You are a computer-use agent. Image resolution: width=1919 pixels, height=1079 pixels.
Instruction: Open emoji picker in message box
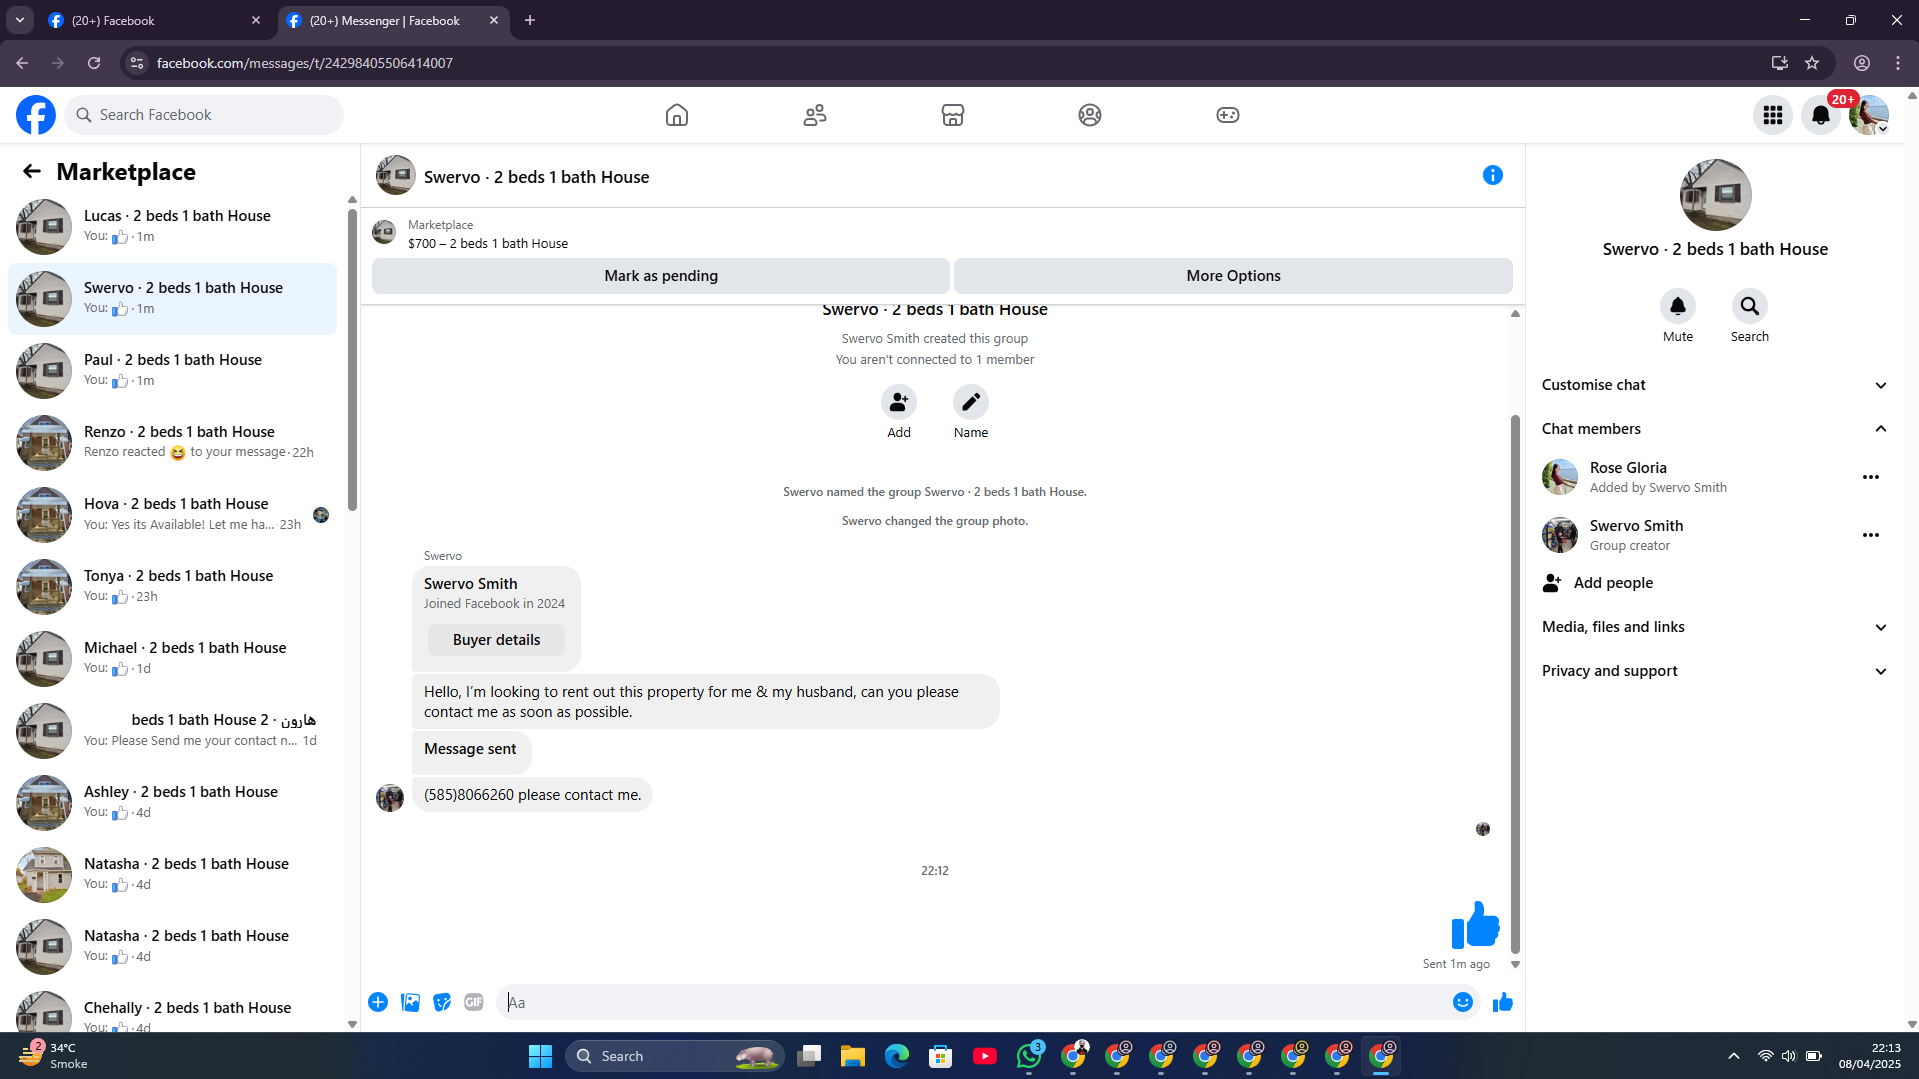(1463, 1002)
